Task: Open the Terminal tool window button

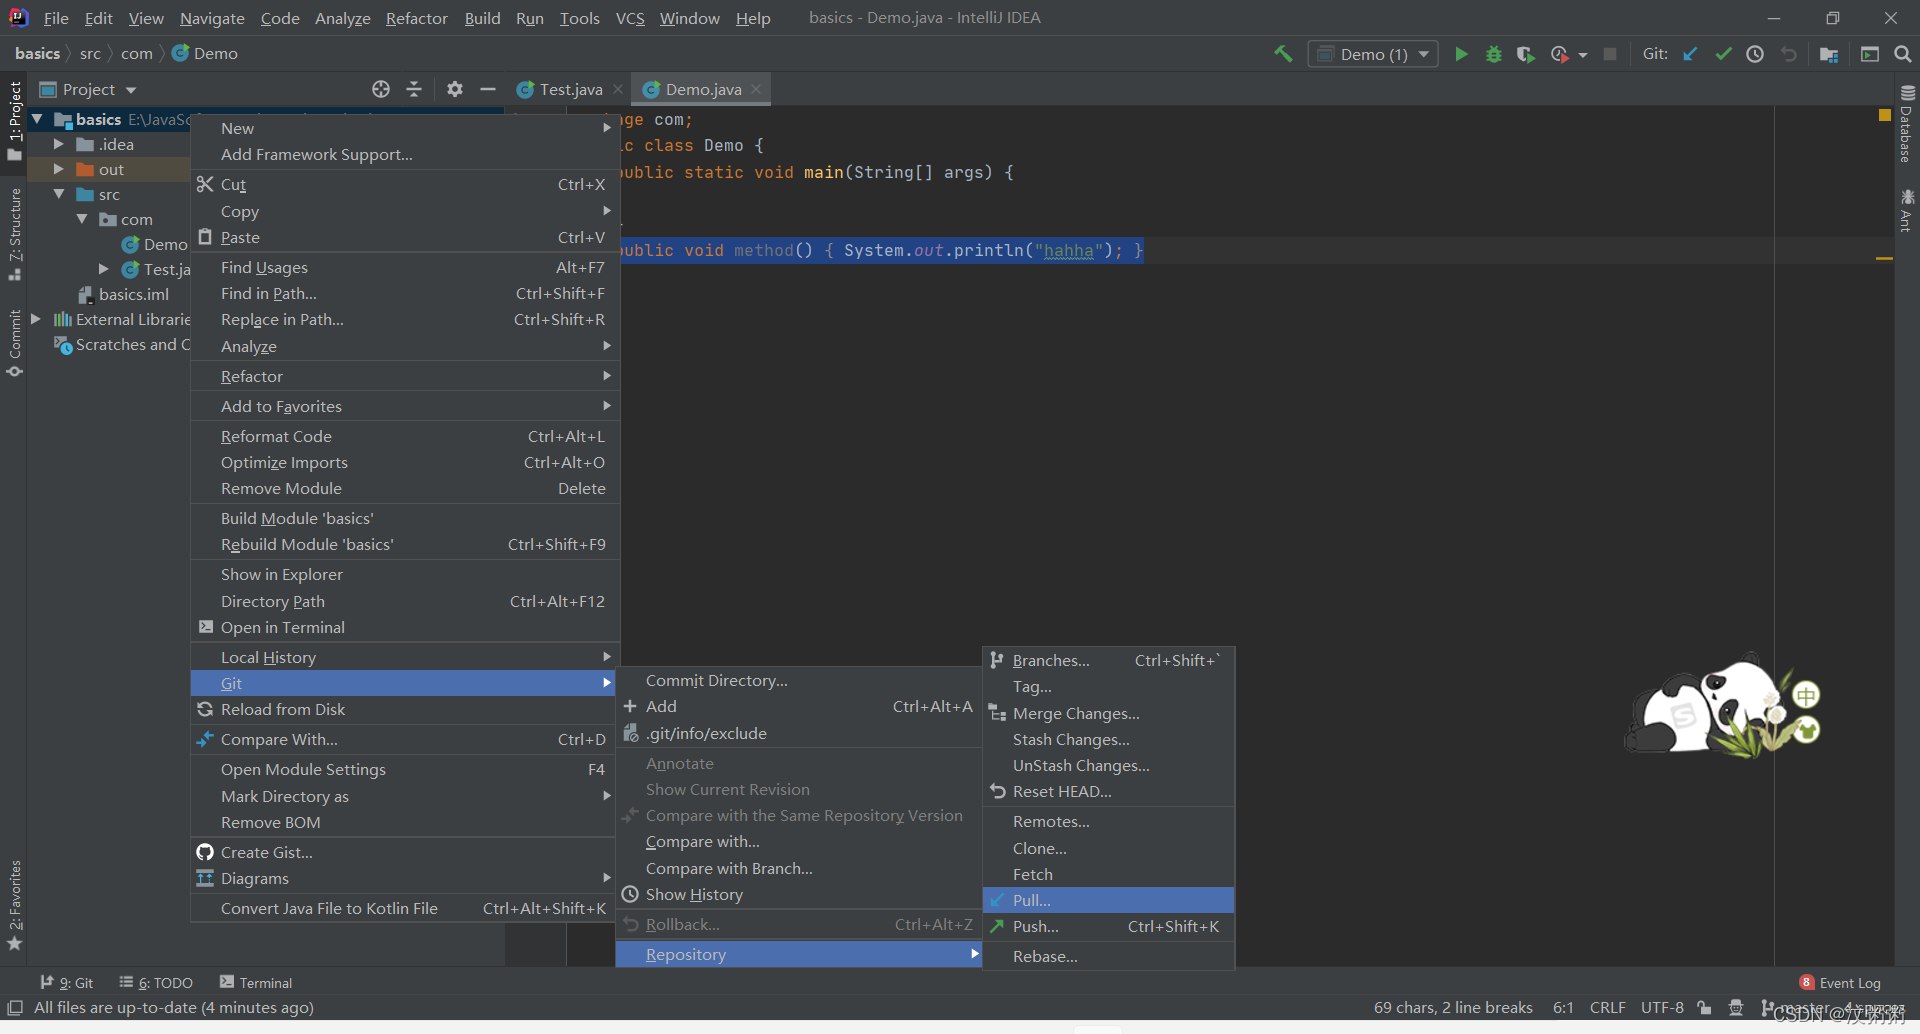Action: 256,983
